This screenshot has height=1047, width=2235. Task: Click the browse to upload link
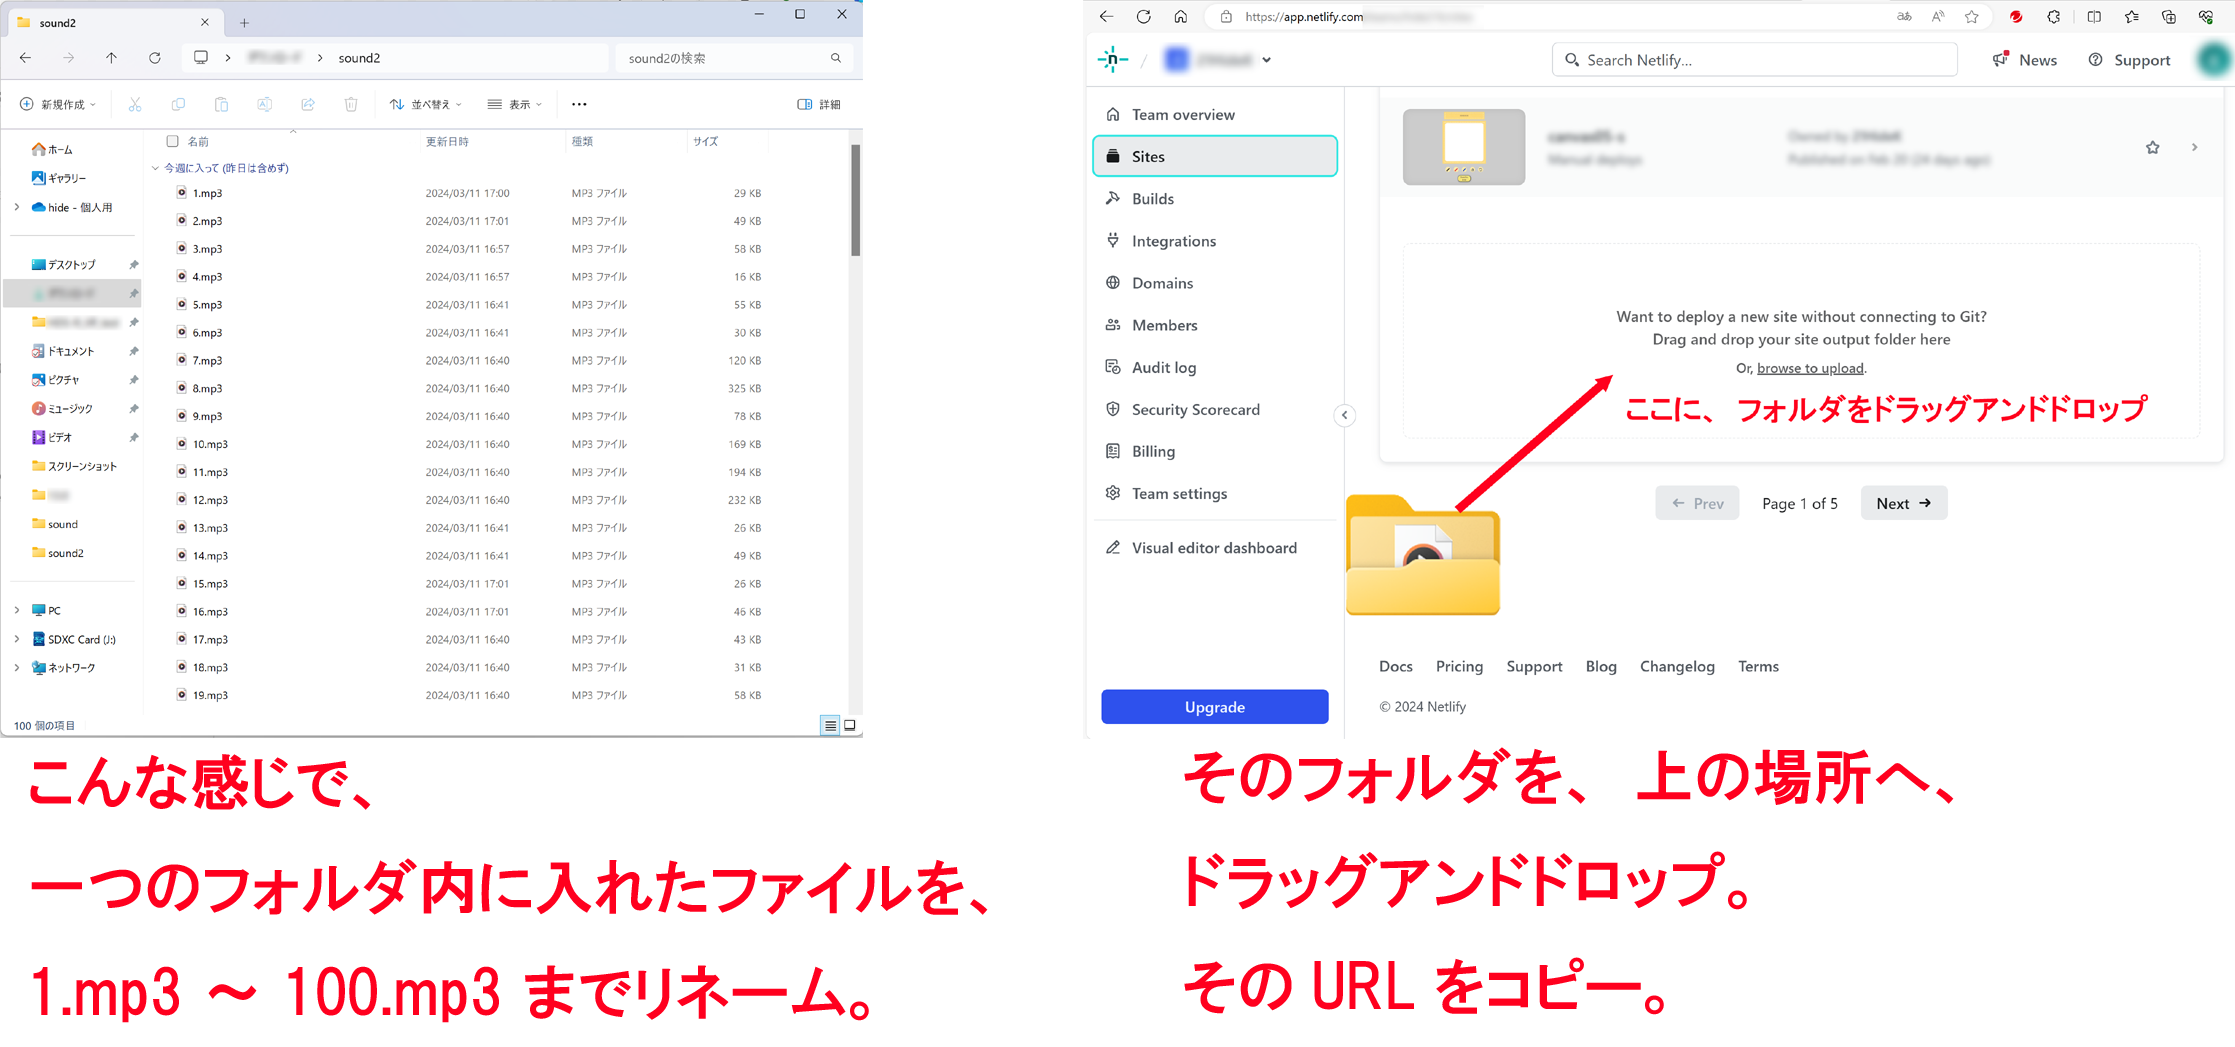coord(1810,368)
